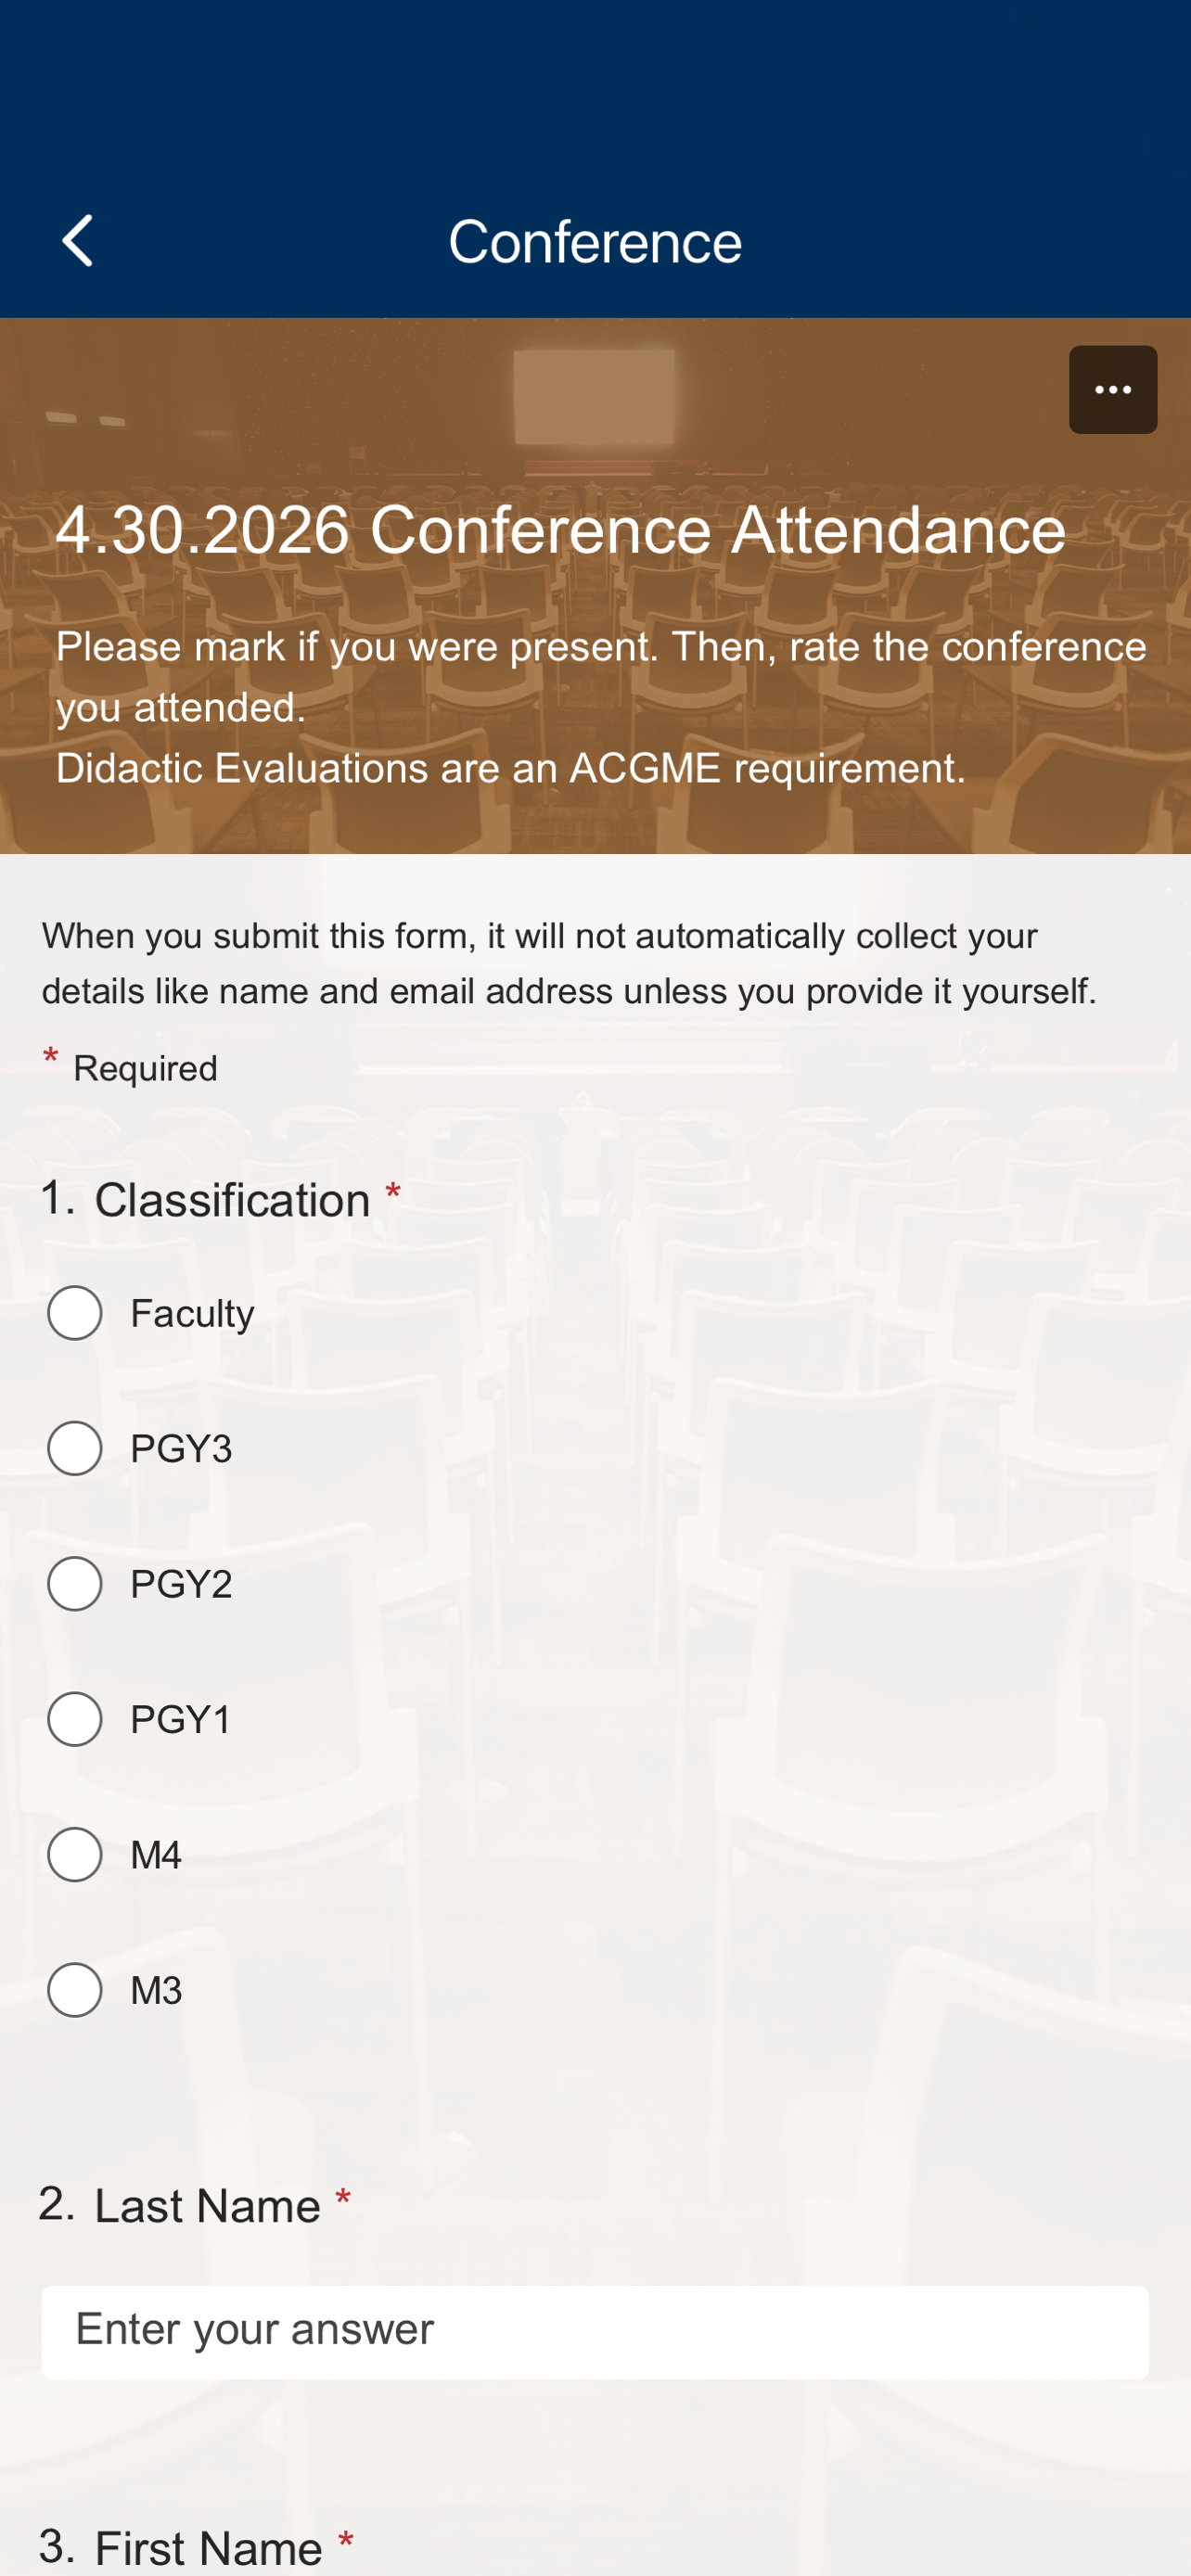Tap the Conference header title
This screenshot has width=1191, height=2576.
[x=595, y=242]
